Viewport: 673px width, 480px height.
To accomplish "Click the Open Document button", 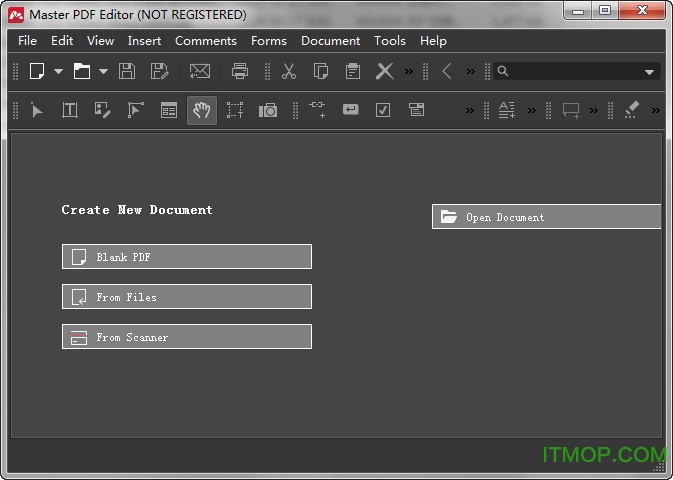I will [x=546, y=217].
